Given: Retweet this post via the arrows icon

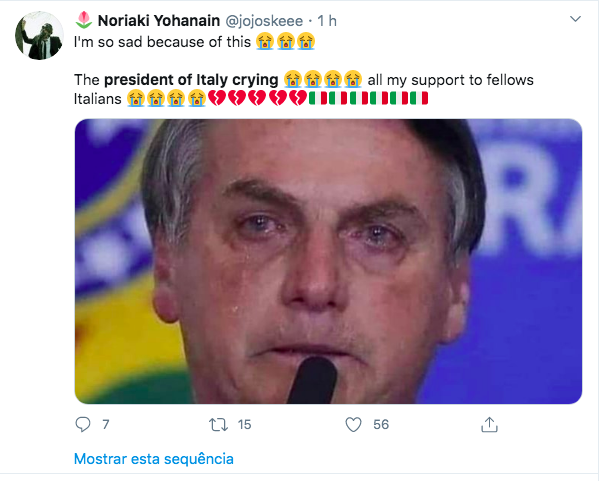Looking at the screenshot, I should point(218,425).
